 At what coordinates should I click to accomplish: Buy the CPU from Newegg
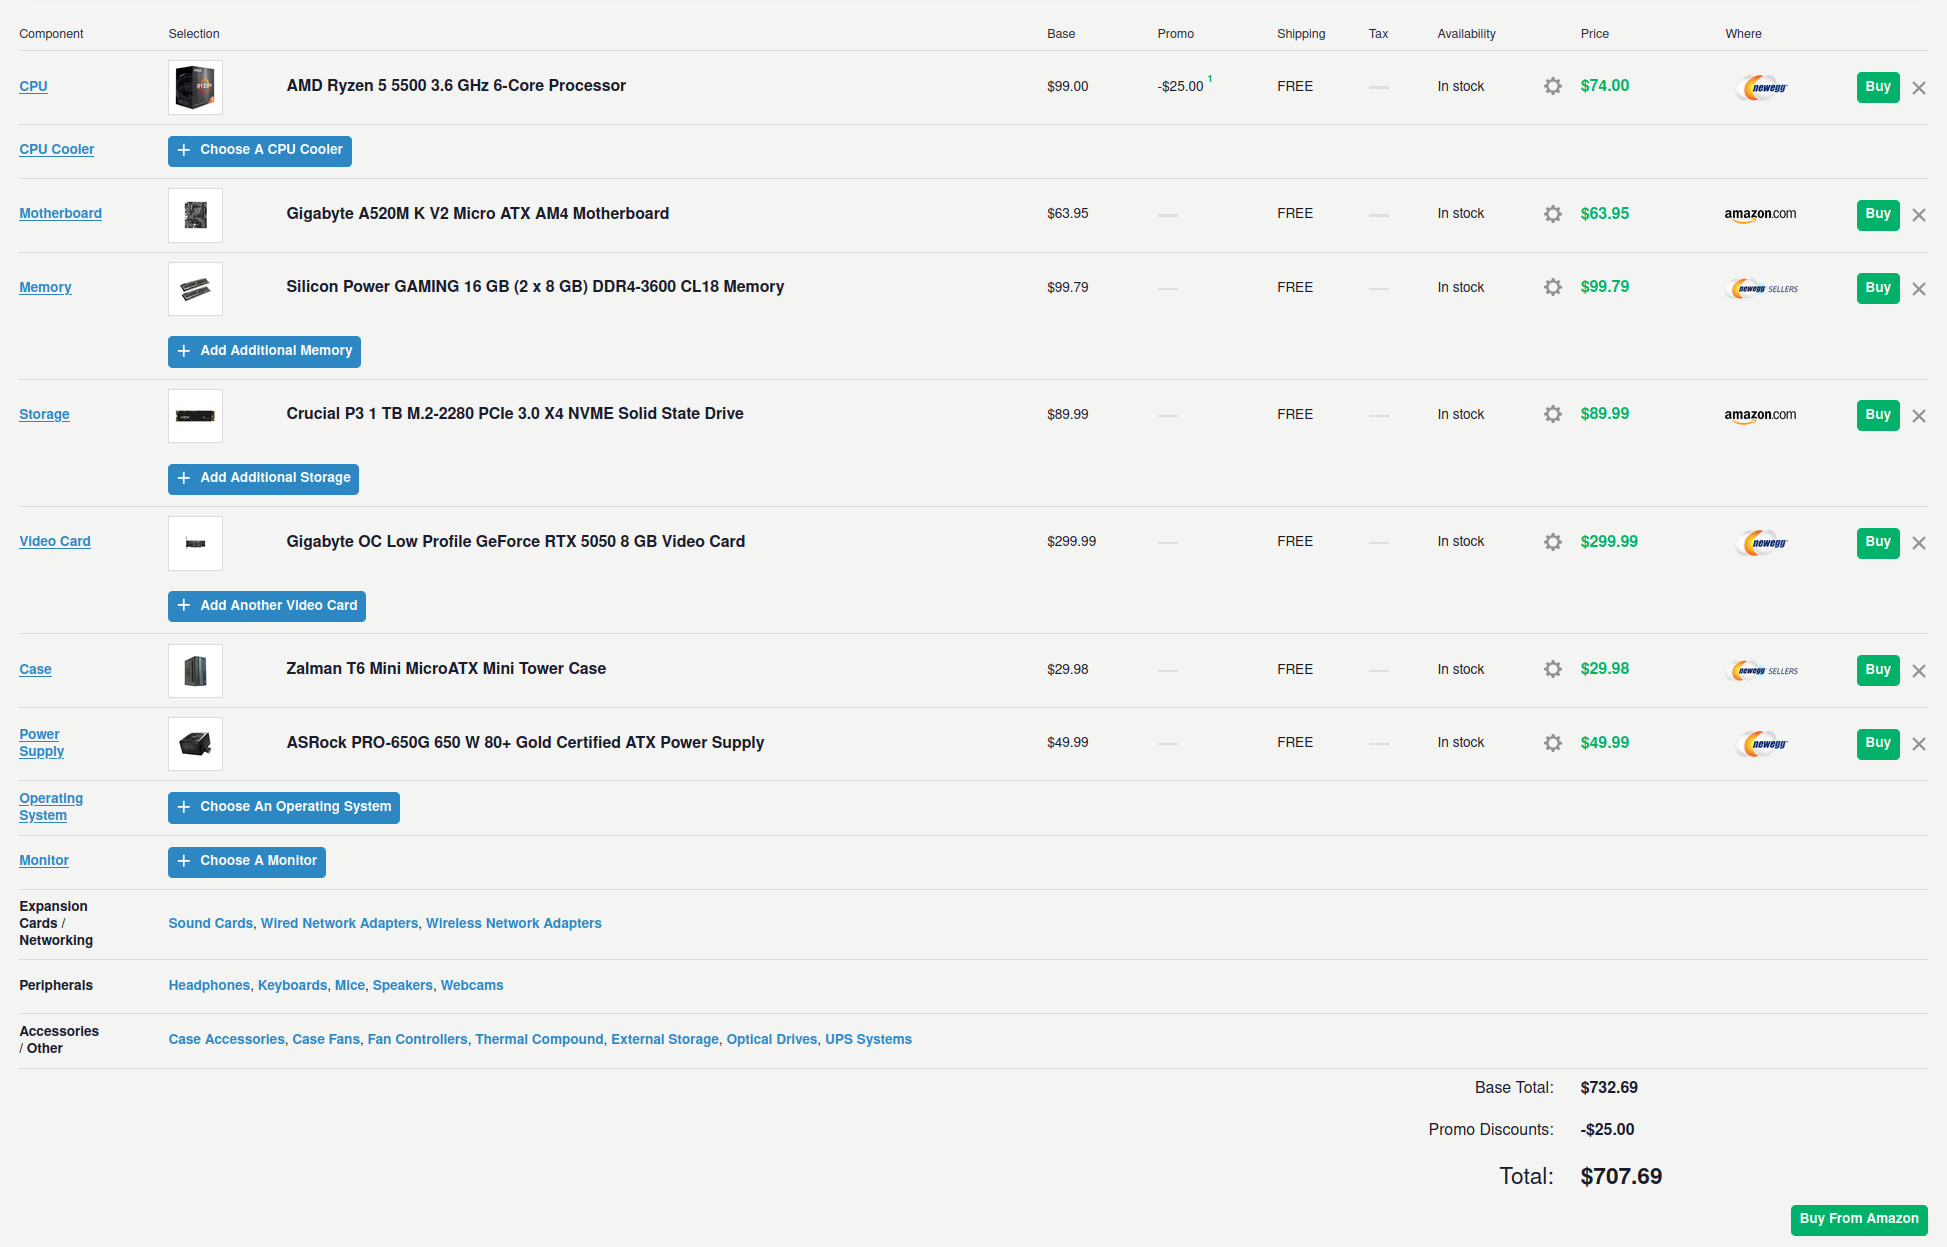(1878, 87)
